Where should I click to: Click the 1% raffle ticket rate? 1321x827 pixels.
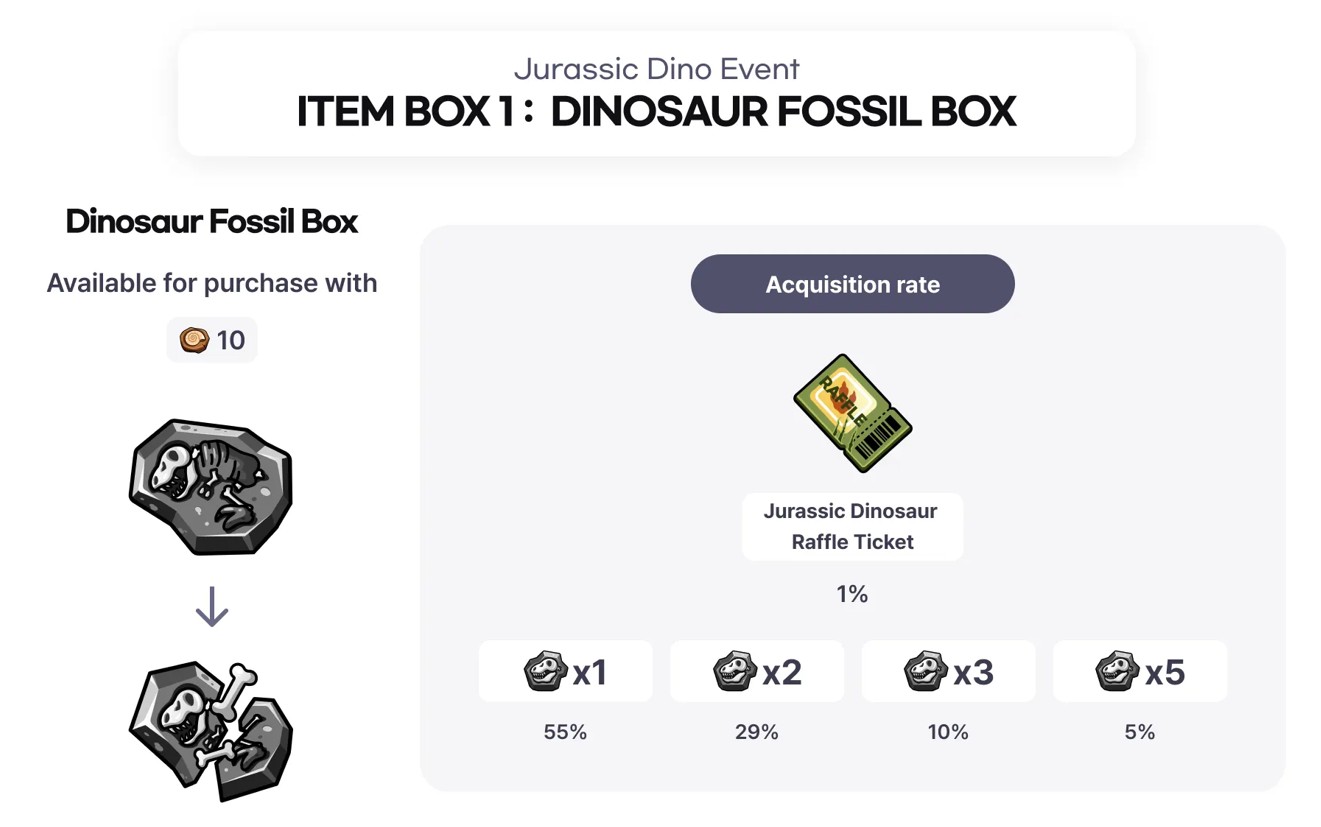tap(852, 594)
